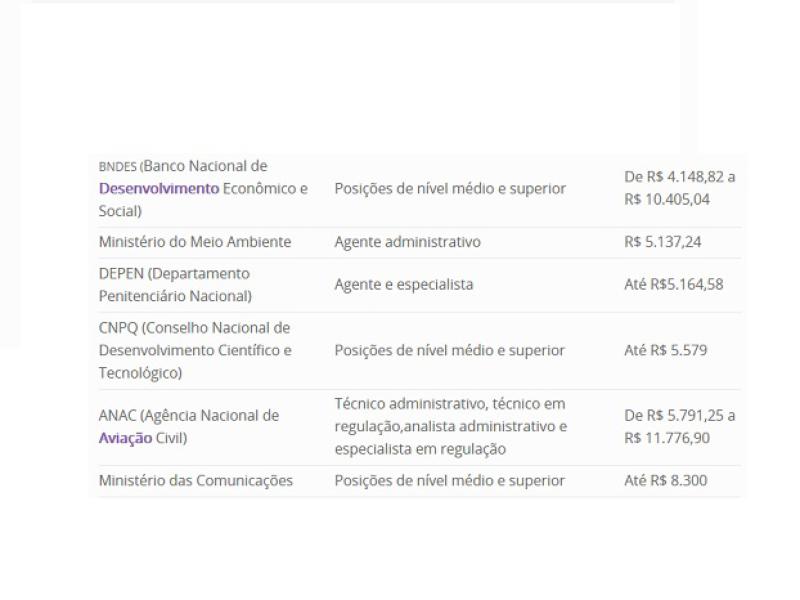Click the Agente administrativo cell
Screen dimensions: 800x600
tap(407, 242)
